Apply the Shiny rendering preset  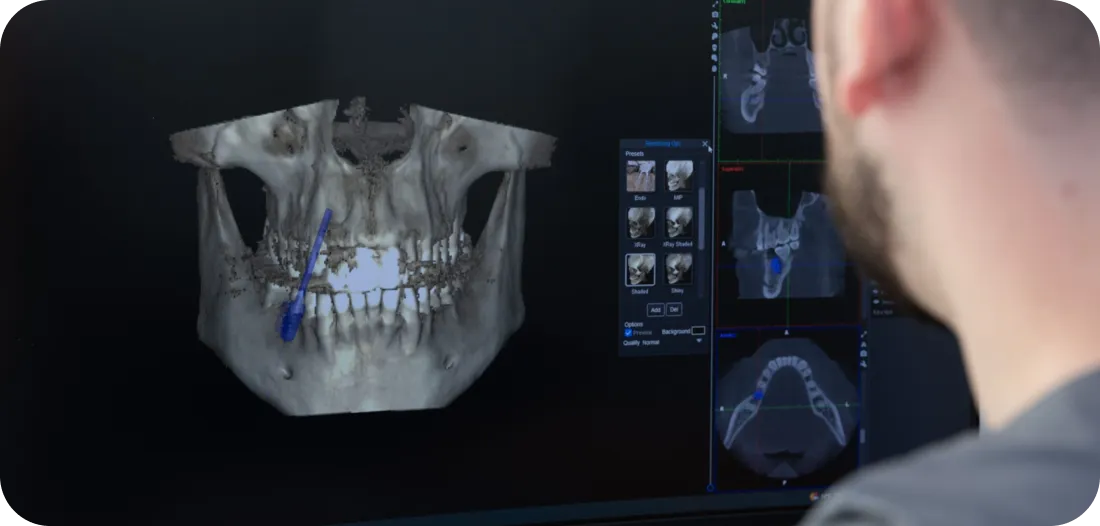point(678,269)
